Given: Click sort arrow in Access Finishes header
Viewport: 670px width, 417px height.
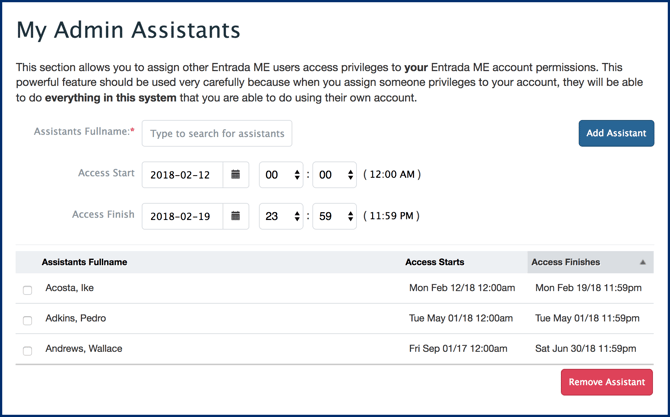Looking at the screenshot, I should coord(643,262).
